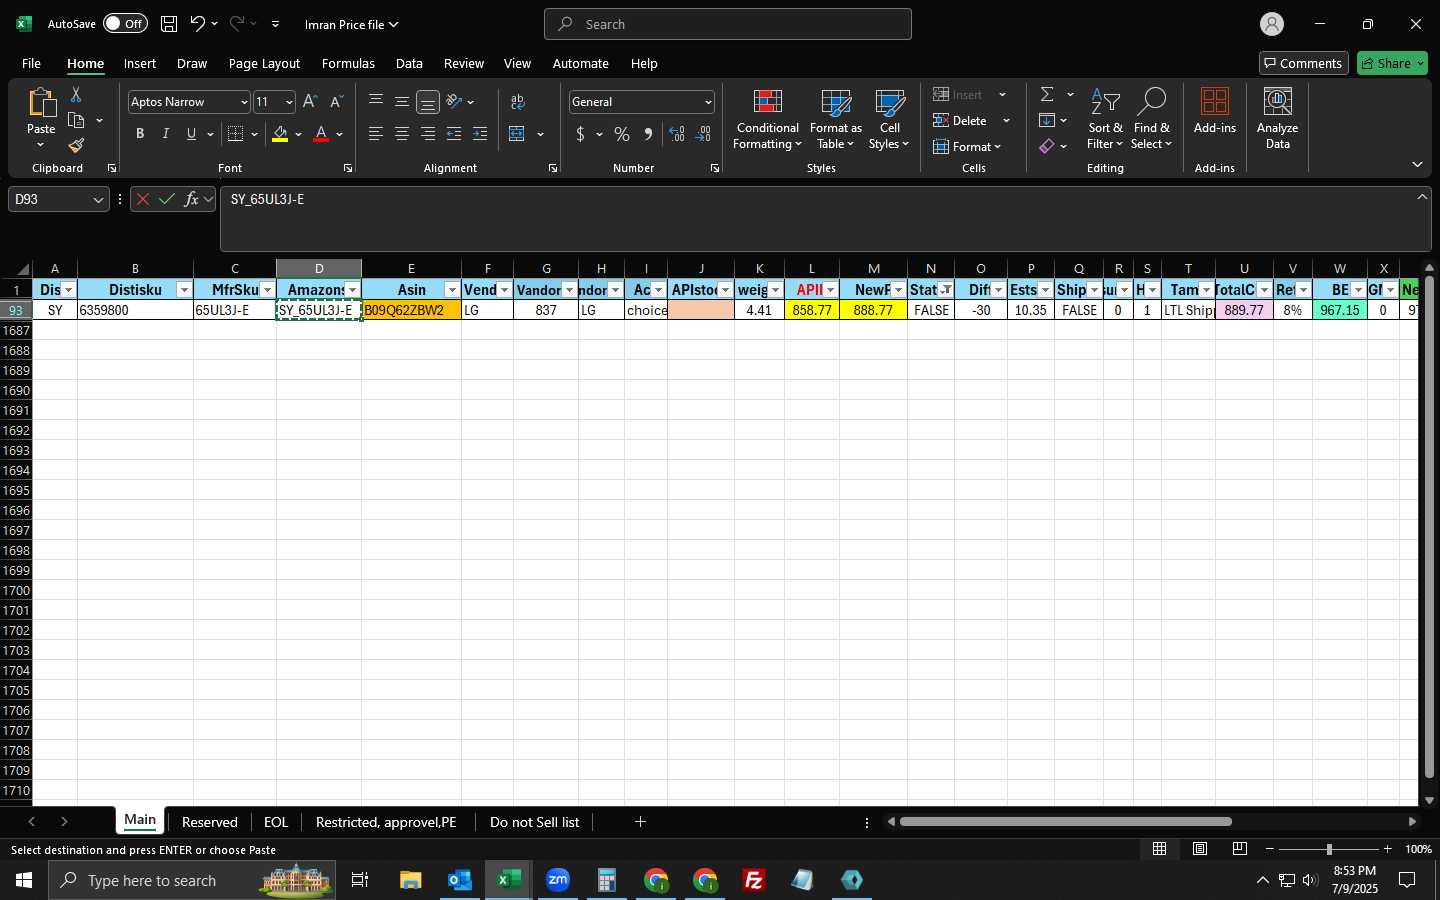This screenshot has height=900, width=1440.
Task: Open Conditional Formatting menu
Action: [767, 120]
